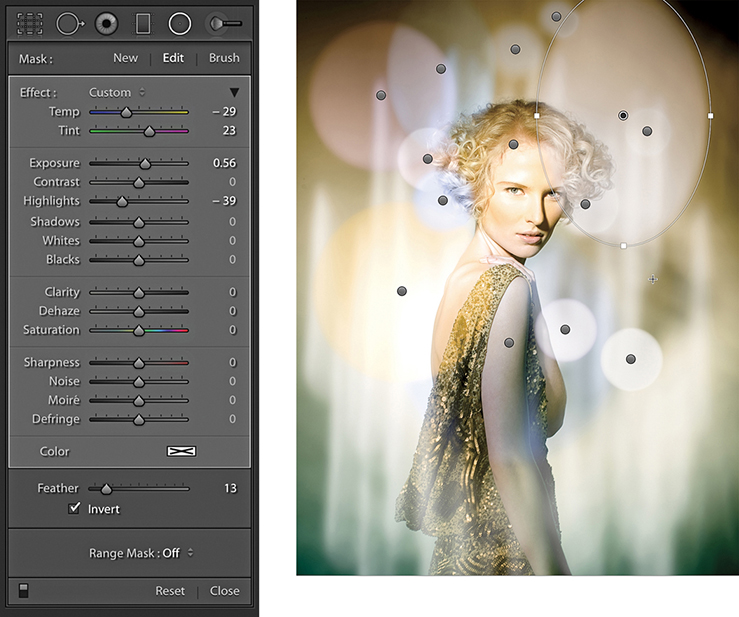Click the Exposure value 0.56 field
Screen dimensions: 739x617
coord(224,163)
